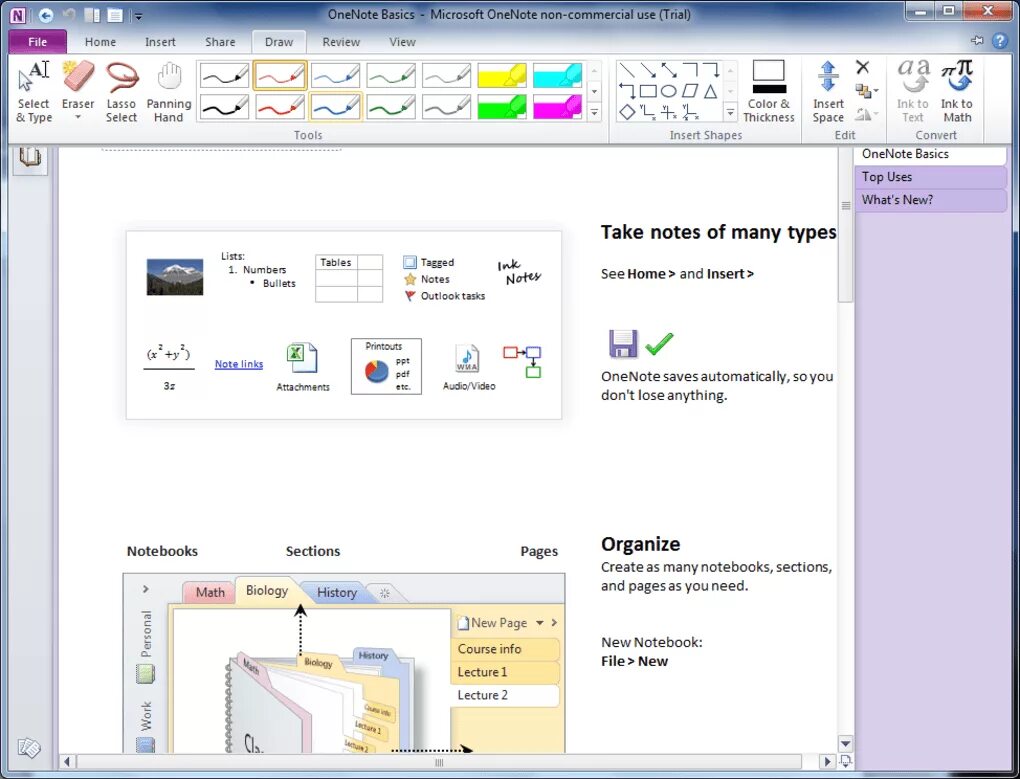Insert an ellipse shape

pos(670,90)
